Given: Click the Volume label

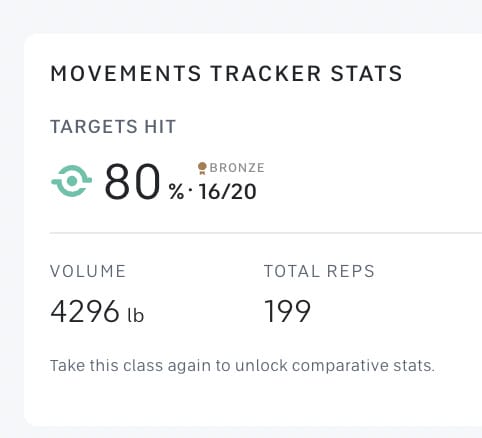Looking at the screenshot, I should click(88, 271).
